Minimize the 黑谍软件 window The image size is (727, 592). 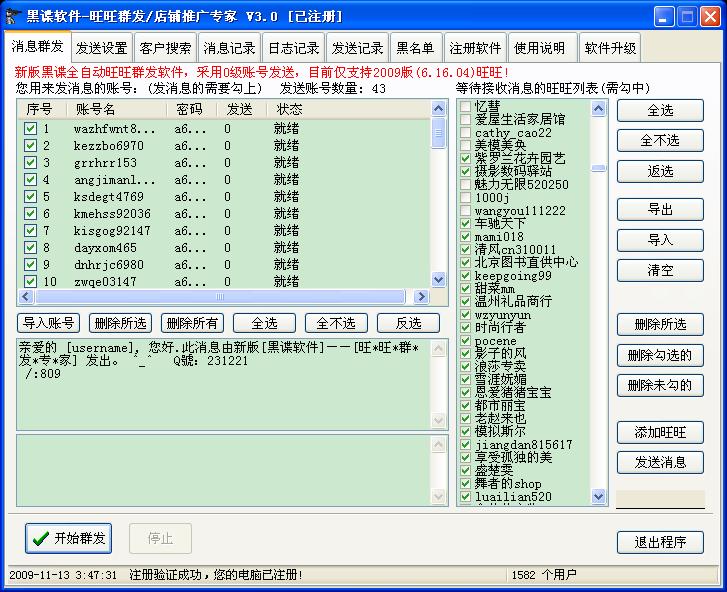(x=664, y=17)
